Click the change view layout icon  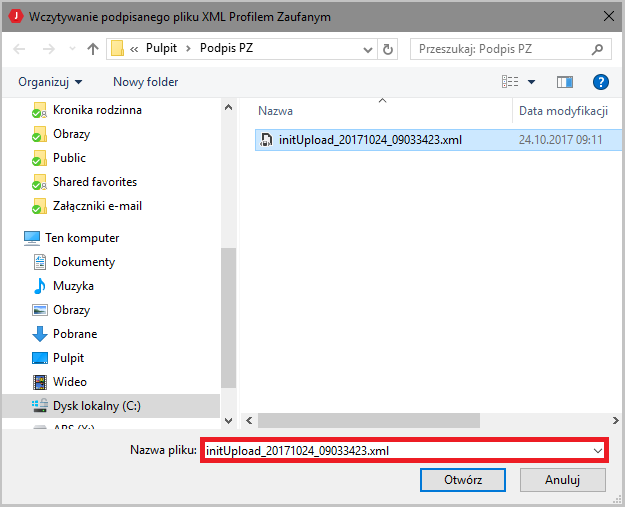pos(510,81)
